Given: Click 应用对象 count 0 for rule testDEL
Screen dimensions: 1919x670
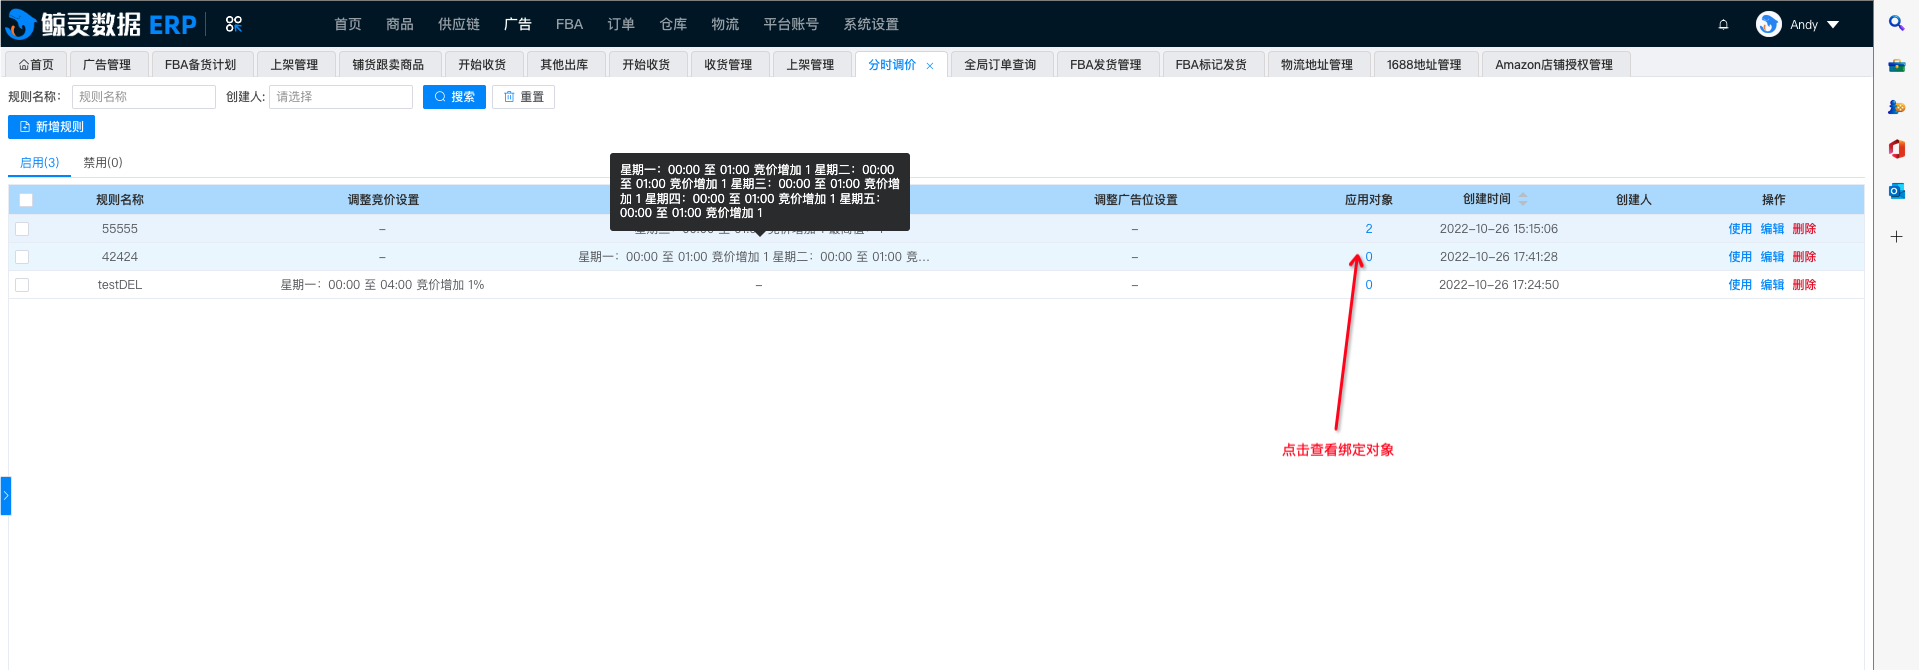Looking at the screenshot, I should coord(1369,285).
